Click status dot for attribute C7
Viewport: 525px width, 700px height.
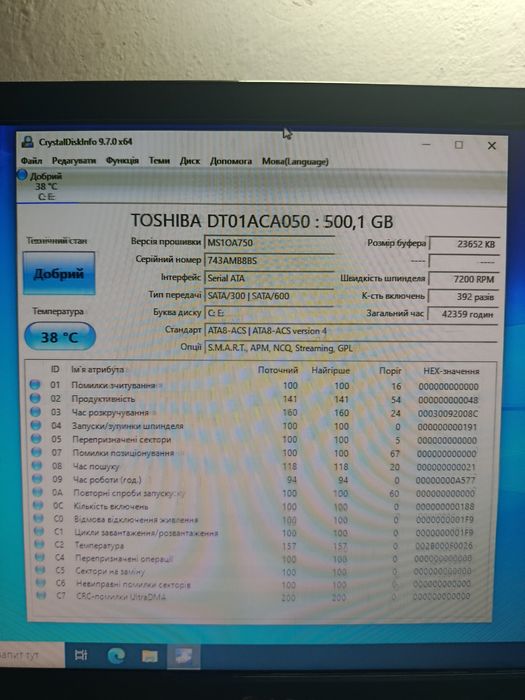pos(42,595)
